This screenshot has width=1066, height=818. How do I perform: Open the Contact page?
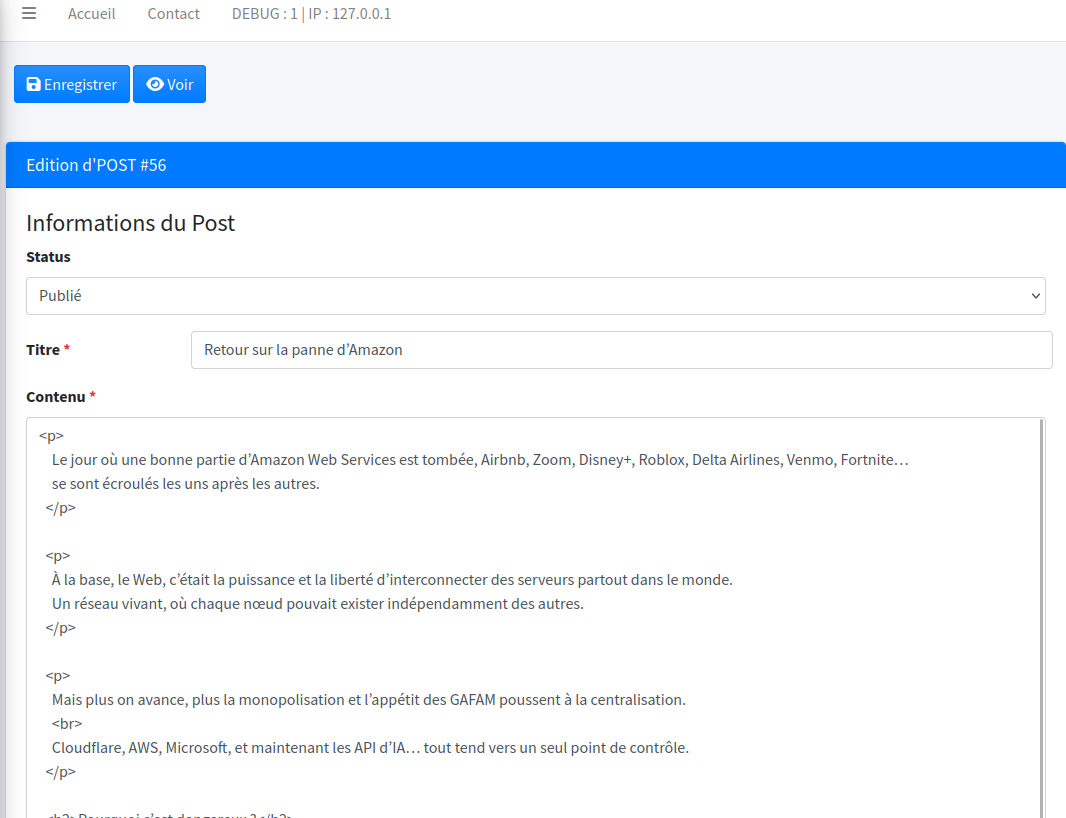[x=173, y=14]
